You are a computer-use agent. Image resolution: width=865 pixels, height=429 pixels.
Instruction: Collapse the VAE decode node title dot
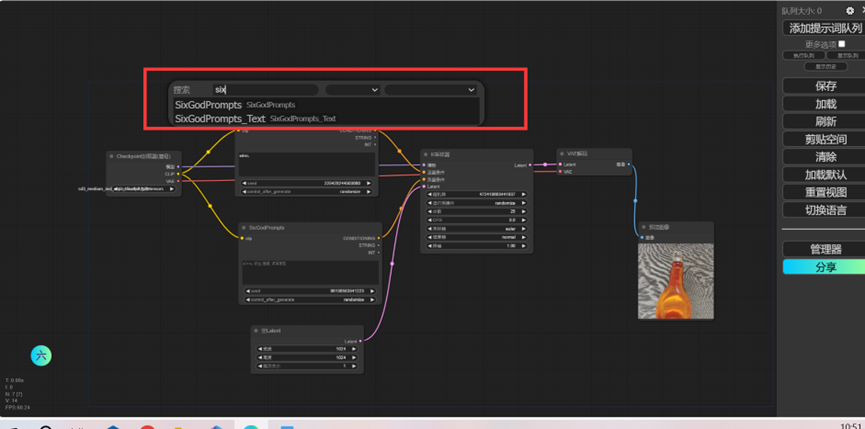tap(562, 154)
